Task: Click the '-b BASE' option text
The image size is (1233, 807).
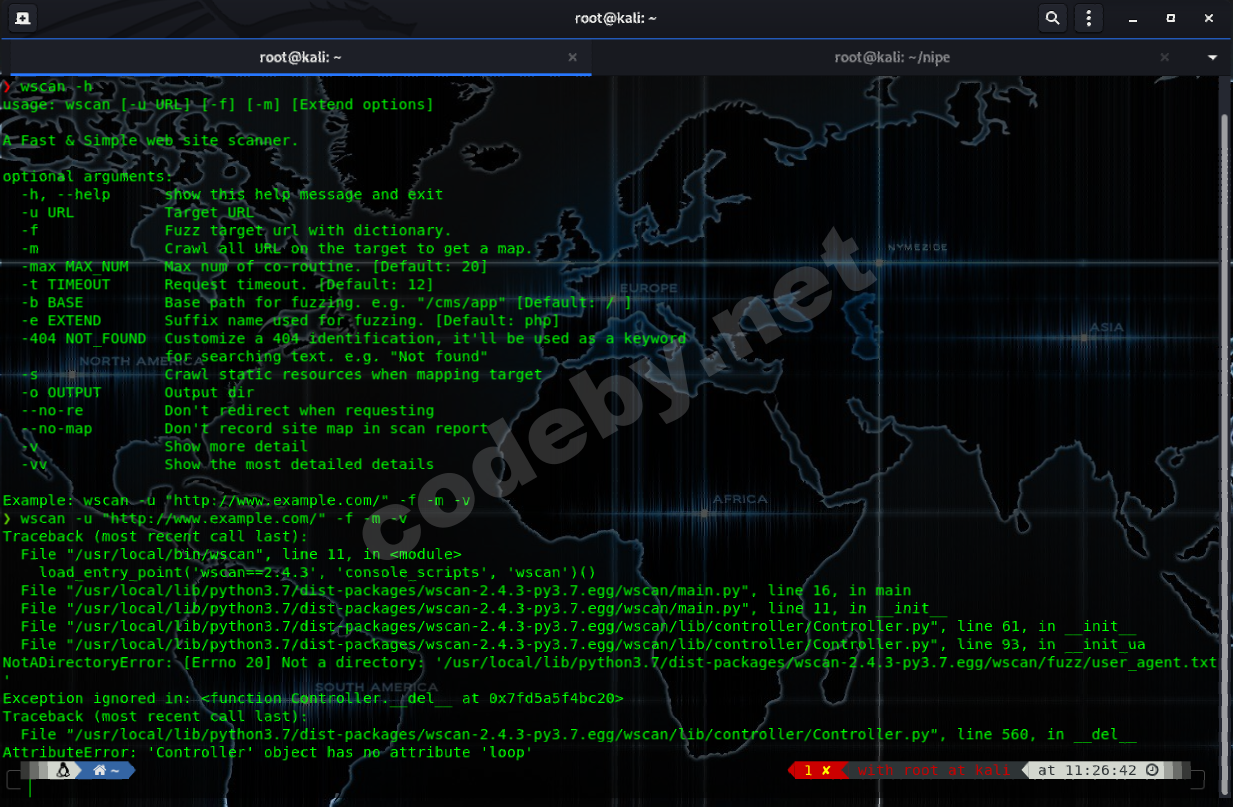Action: [52, 302]
